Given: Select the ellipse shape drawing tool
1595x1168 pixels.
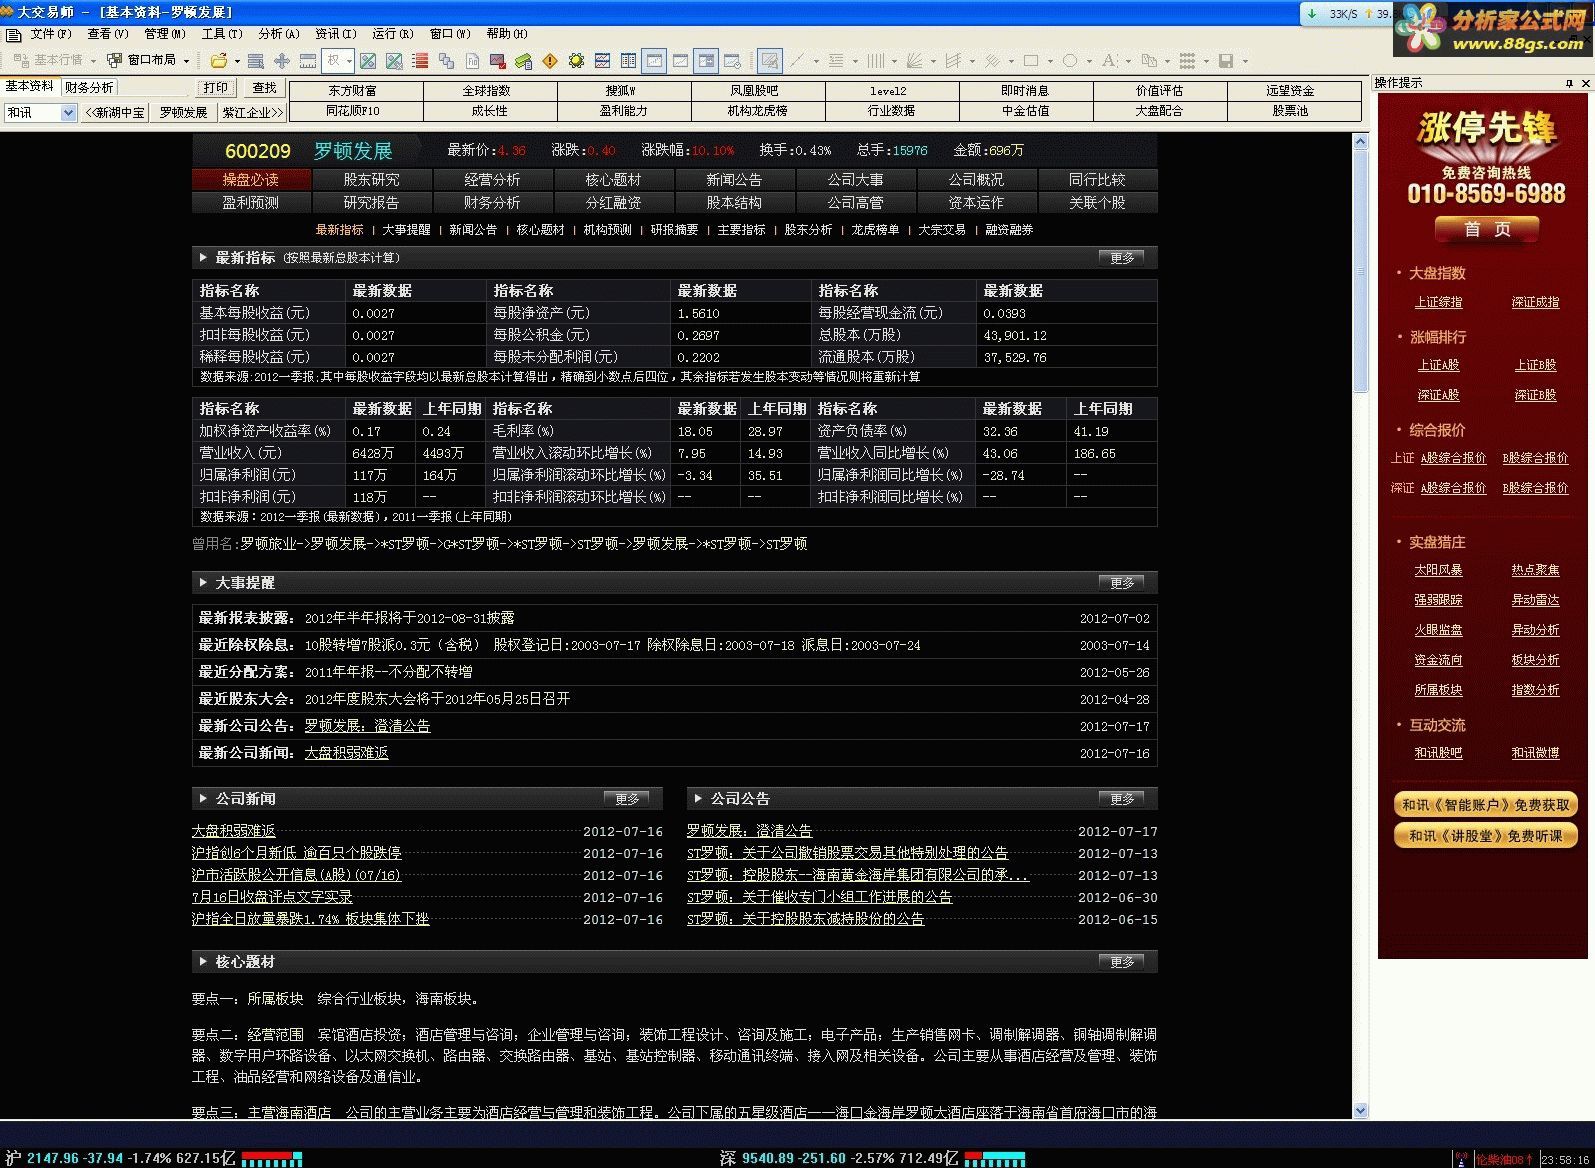Looking at the screenshot, I should 1070,61.
